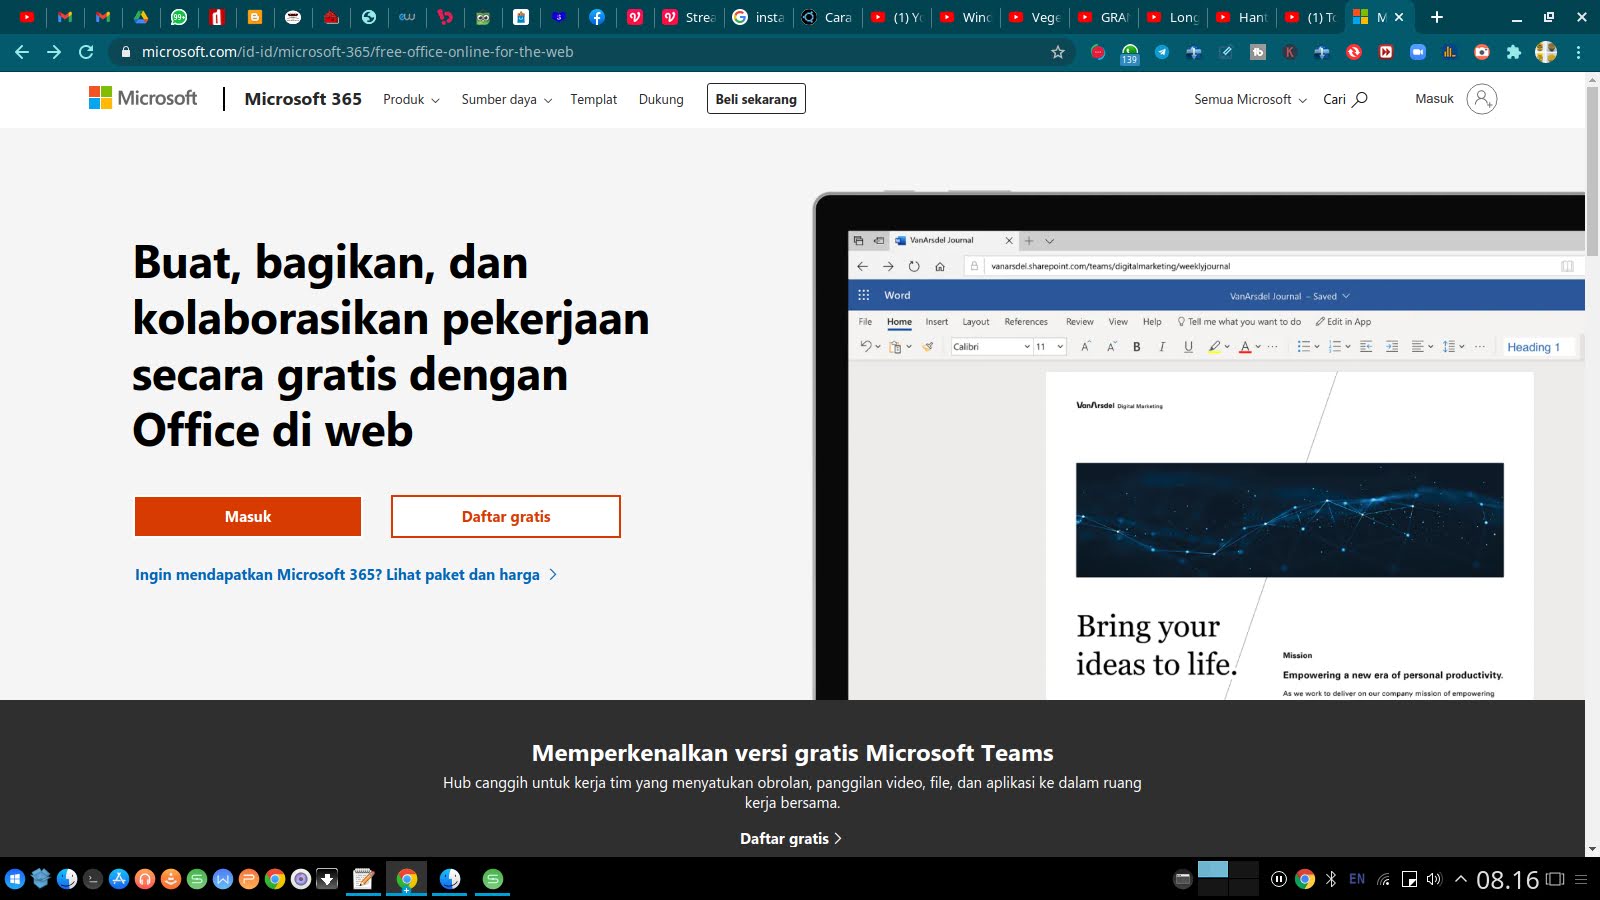Click the Zoom extension icon
This screenshot has height=900, width=1600.
(x=1418, y=52)
